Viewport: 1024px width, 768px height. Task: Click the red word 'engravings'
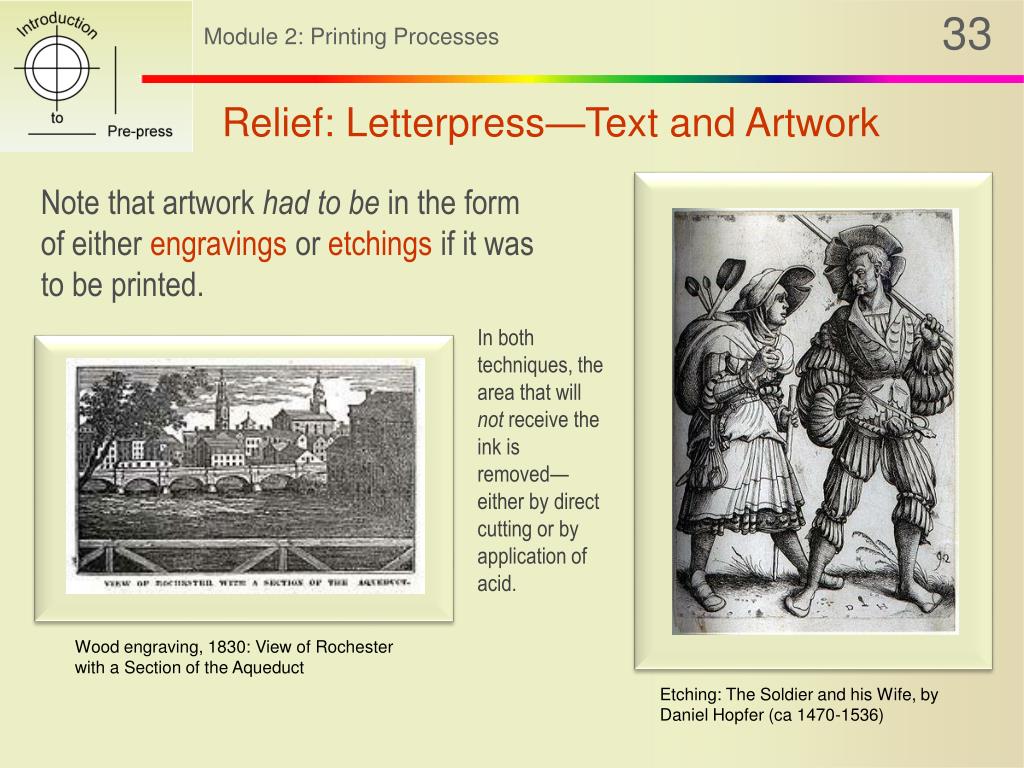tap(218, 244)
